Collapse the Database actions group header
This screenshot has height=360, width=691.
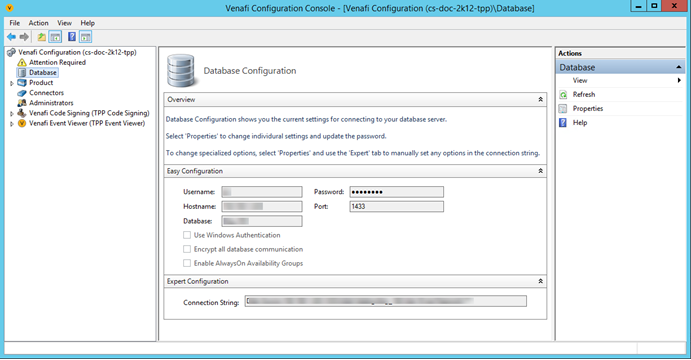click(x=679, y=67)
